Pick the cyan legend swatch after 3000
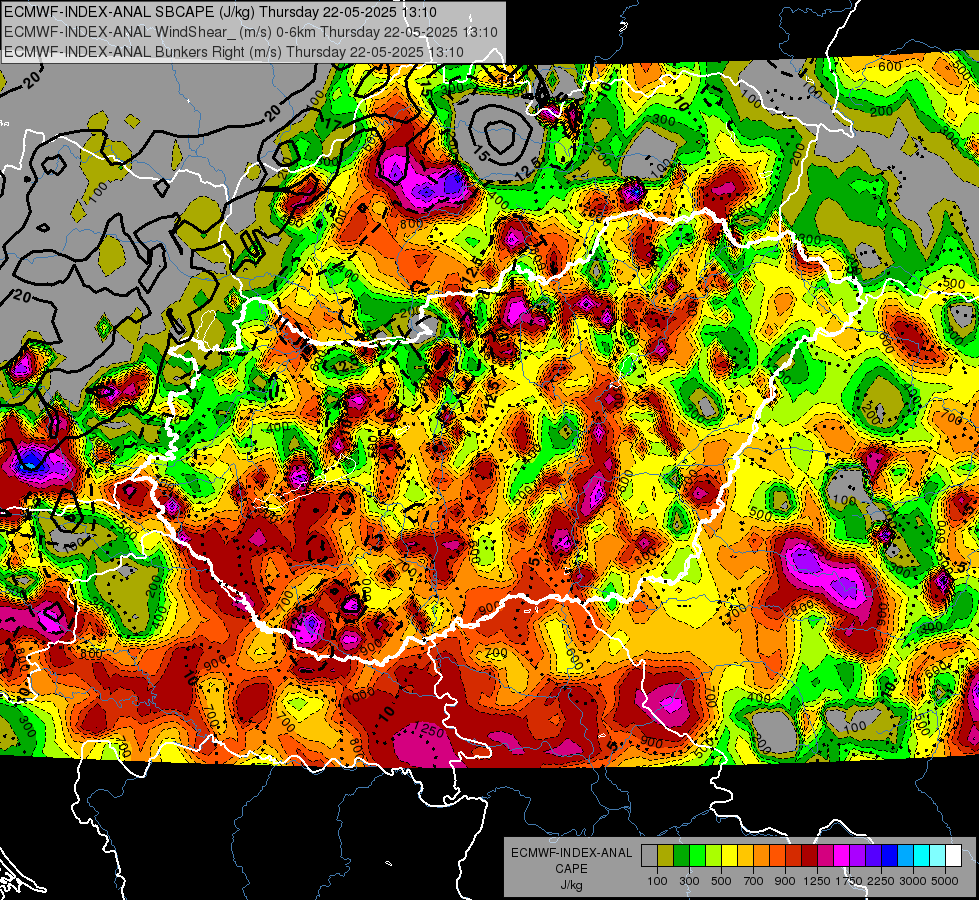This screenshot has width=979, height=900. (922, 855)
